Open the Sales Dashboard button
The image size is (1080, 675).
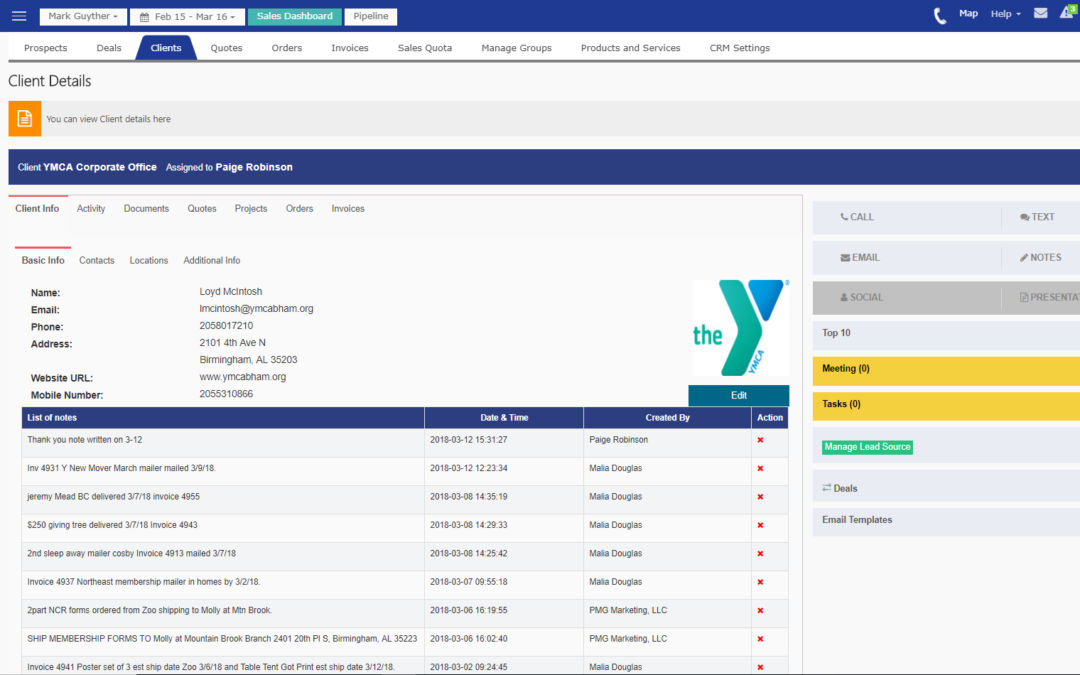[x=294, y=17]
